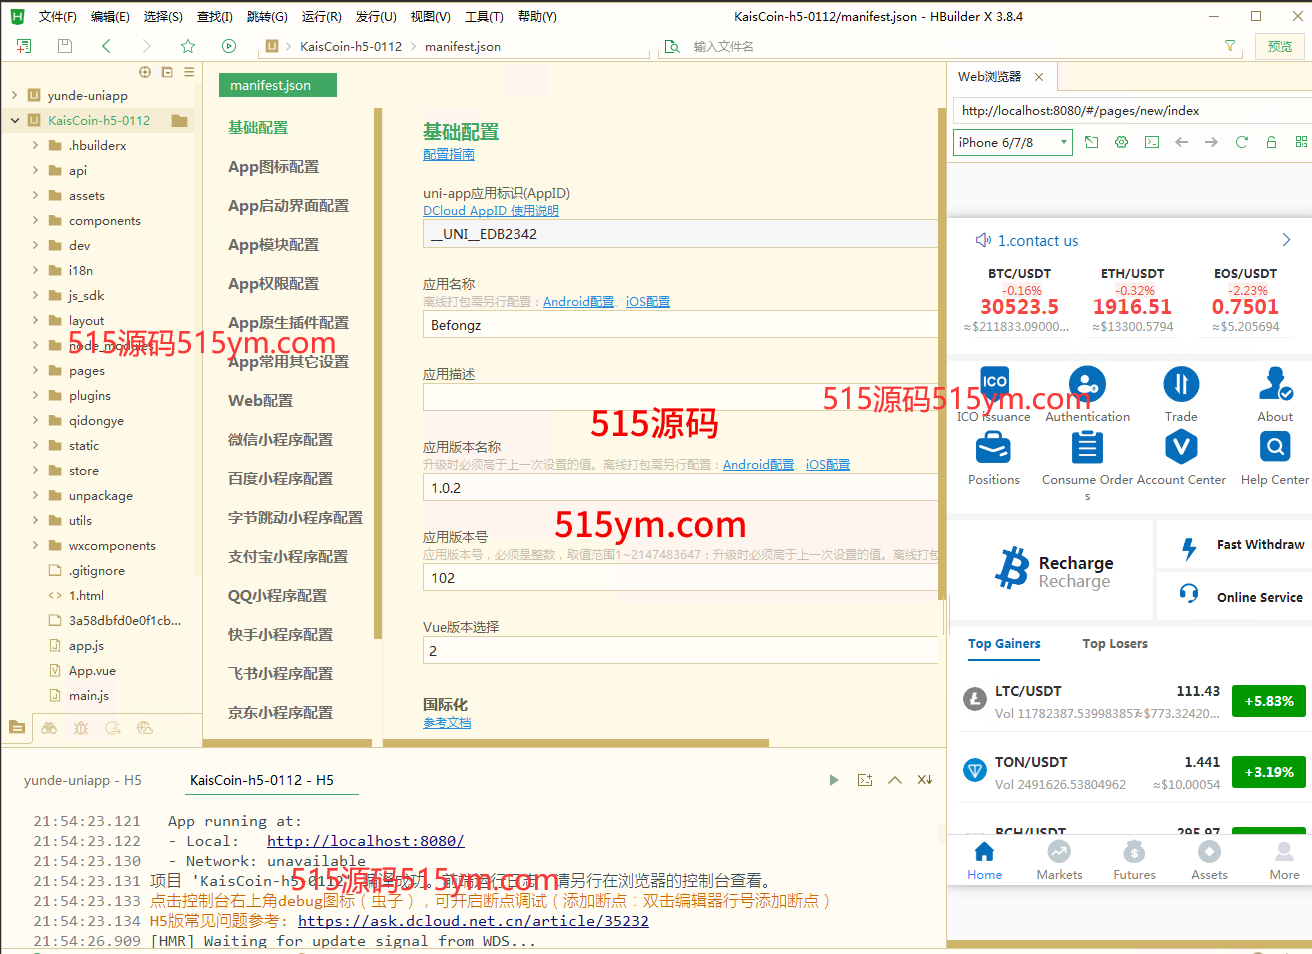This screenshot has height=954, width=1312.
Task: Open the iPhone 6/7/8 device dropdown
Action: 1012,142
